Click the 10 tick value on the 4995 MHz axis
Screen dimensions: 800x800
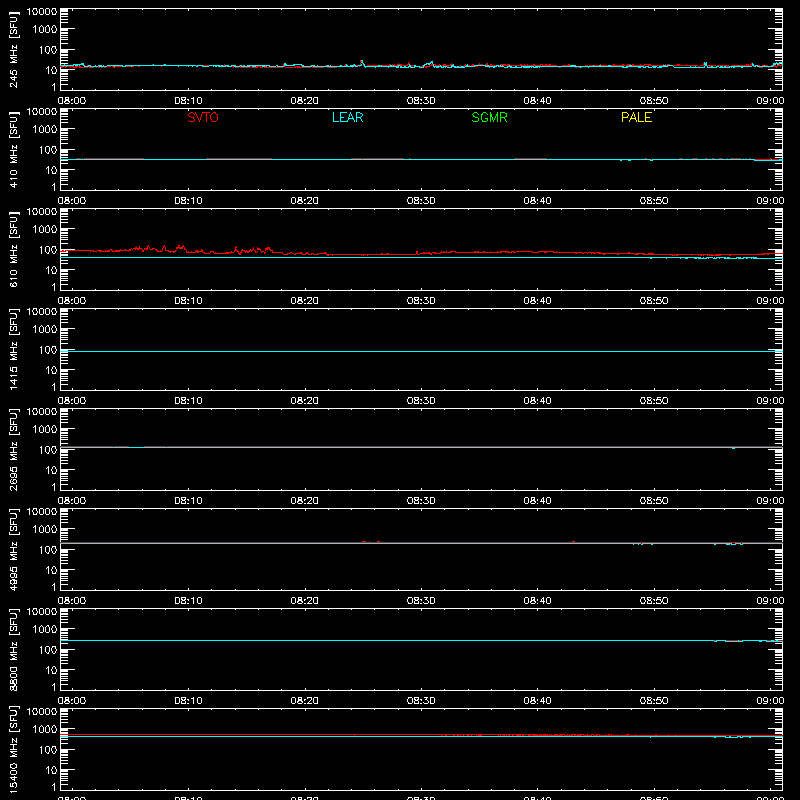tap(51, 570)
